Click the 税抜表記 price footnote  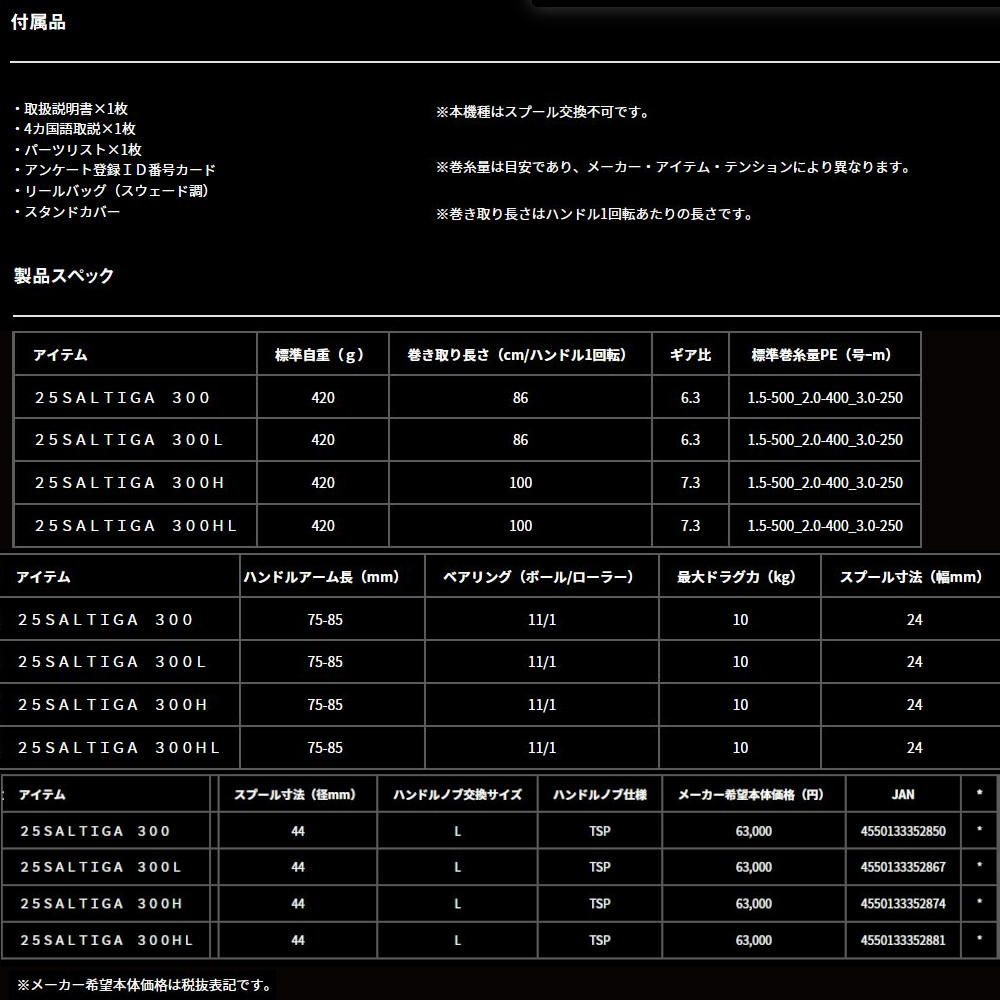pyautogui.click(x=143, y=985)
